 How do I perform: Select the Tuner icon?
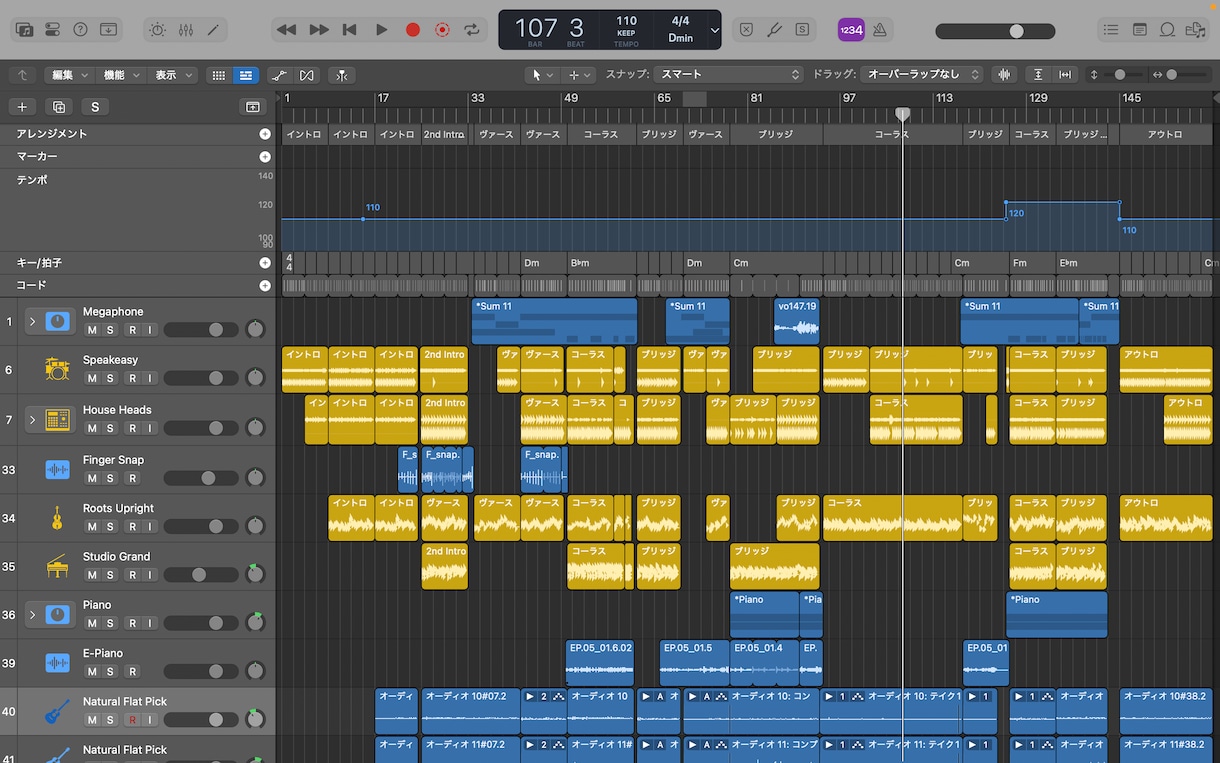(x=774, y=29)
